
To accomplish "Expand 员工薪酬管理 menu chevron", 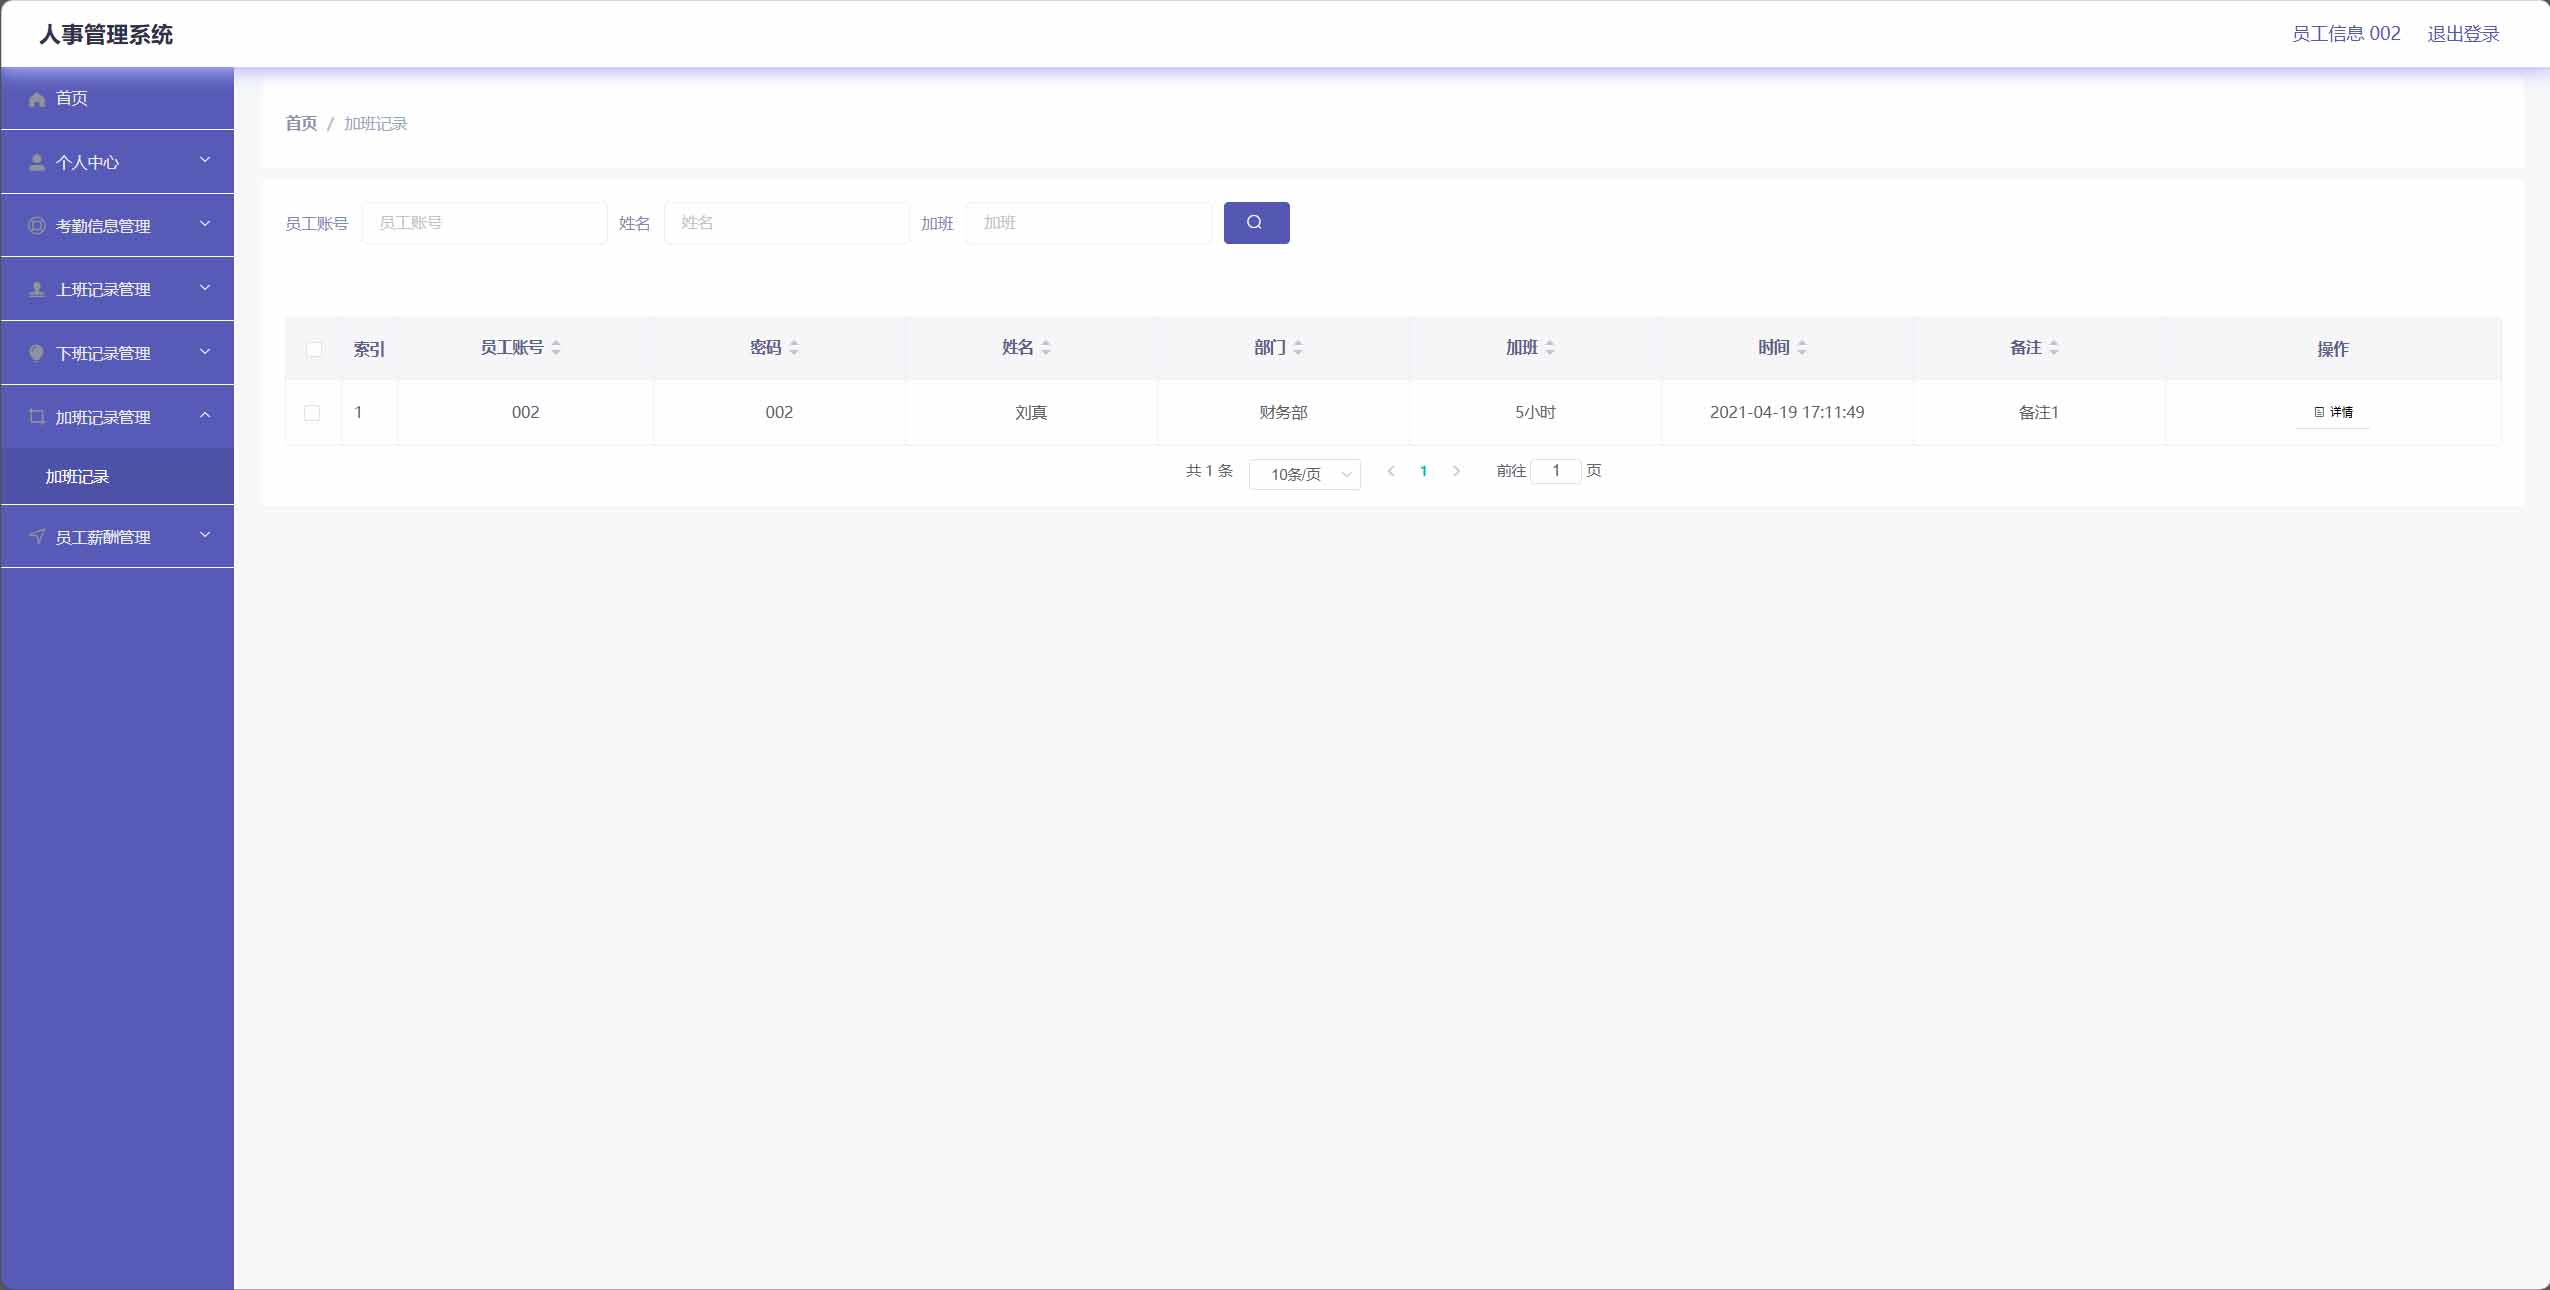I will (x=205, y=535).
